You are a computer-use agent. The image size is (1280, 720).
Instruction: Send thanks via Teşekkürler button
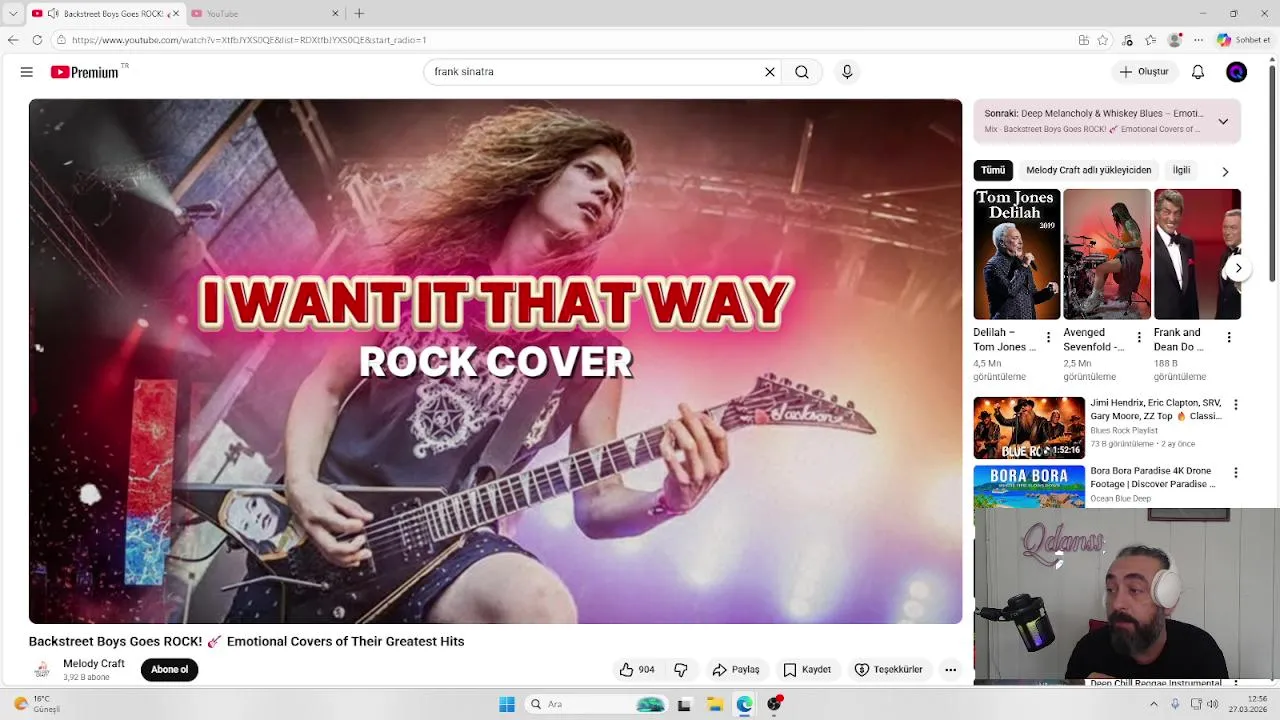[x=889, y=670]
